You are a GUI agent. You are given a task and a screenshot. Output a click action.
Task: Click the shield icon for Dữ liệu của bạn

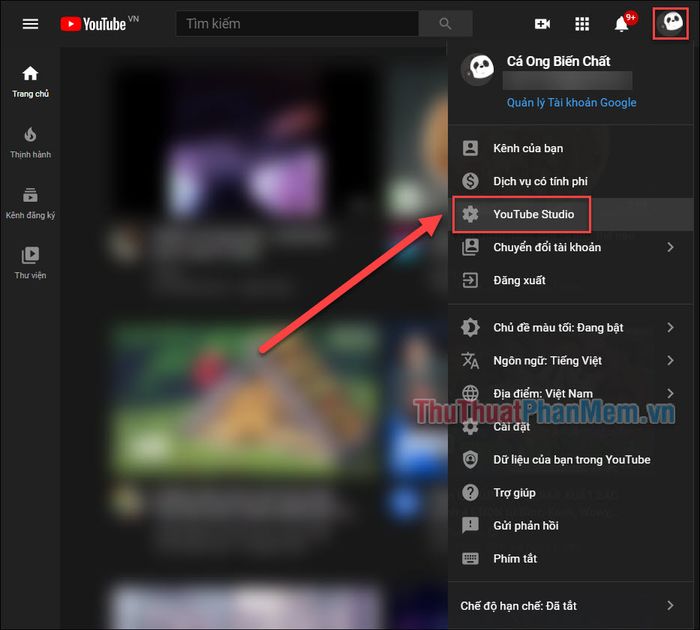tap(470, 459)
